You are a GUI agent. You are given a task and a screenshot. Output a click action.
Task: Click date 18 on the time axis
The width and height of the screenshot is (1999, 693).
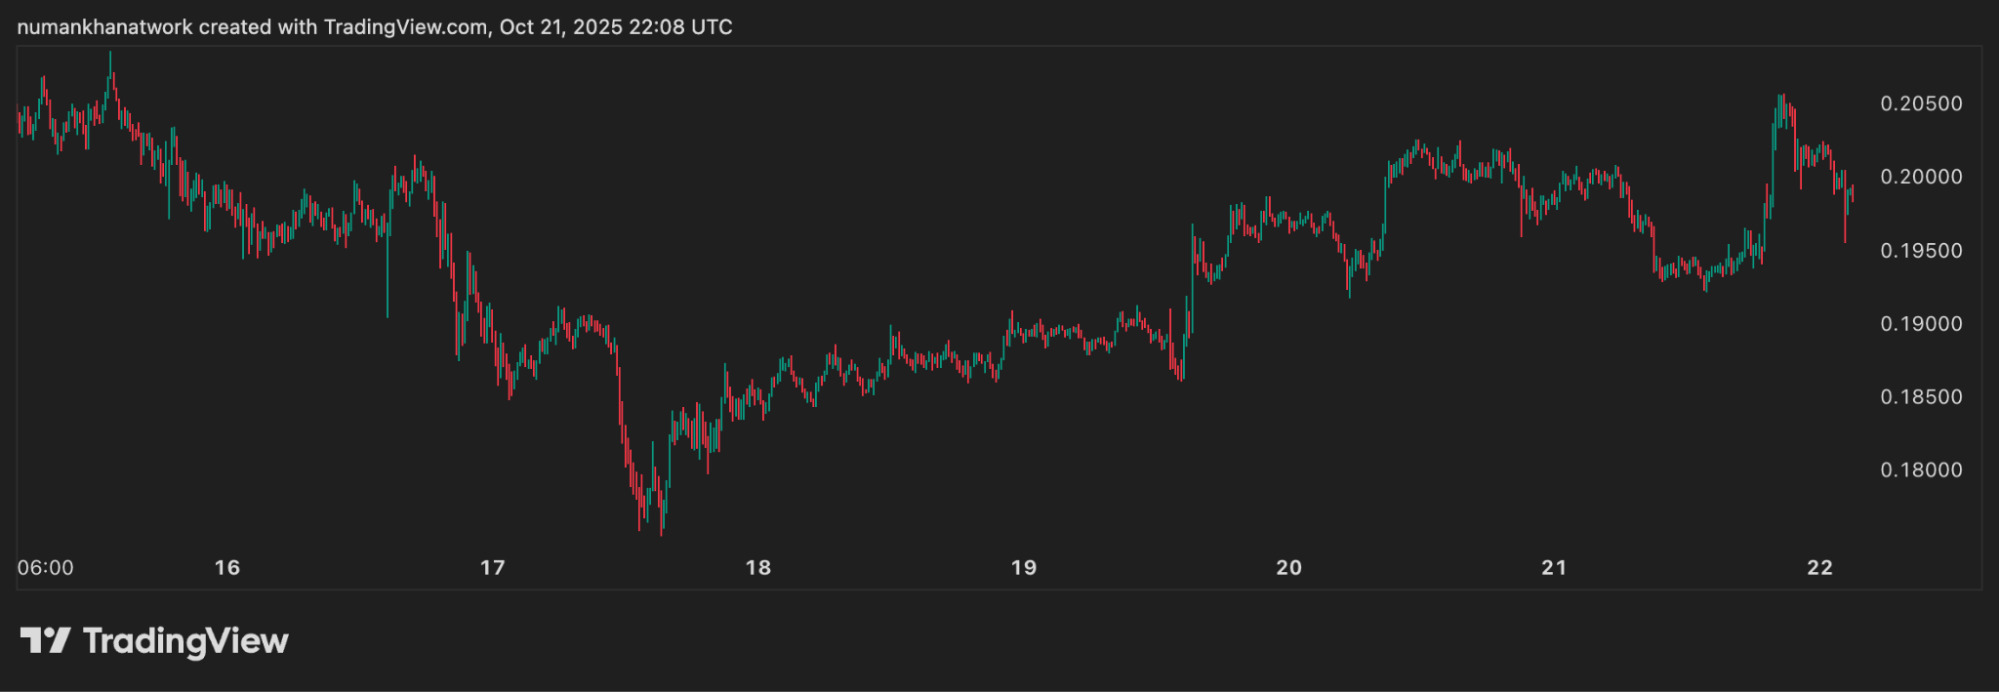[758, 568]
